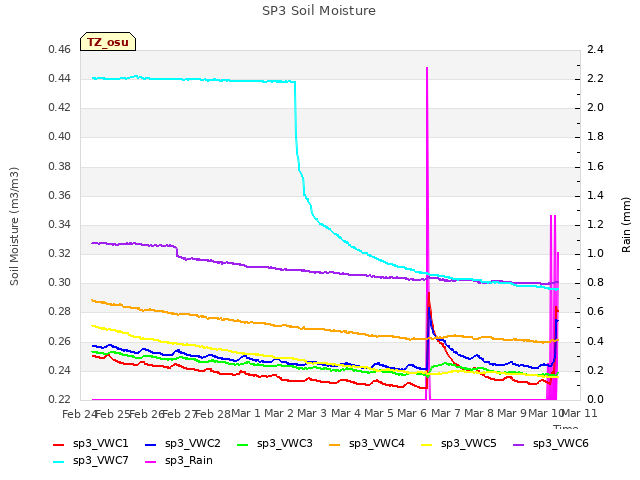
Task: Click the cyan VWC7 line's steep drop near Mar 2
Action: pyautogui.click(x=296, y=122)
